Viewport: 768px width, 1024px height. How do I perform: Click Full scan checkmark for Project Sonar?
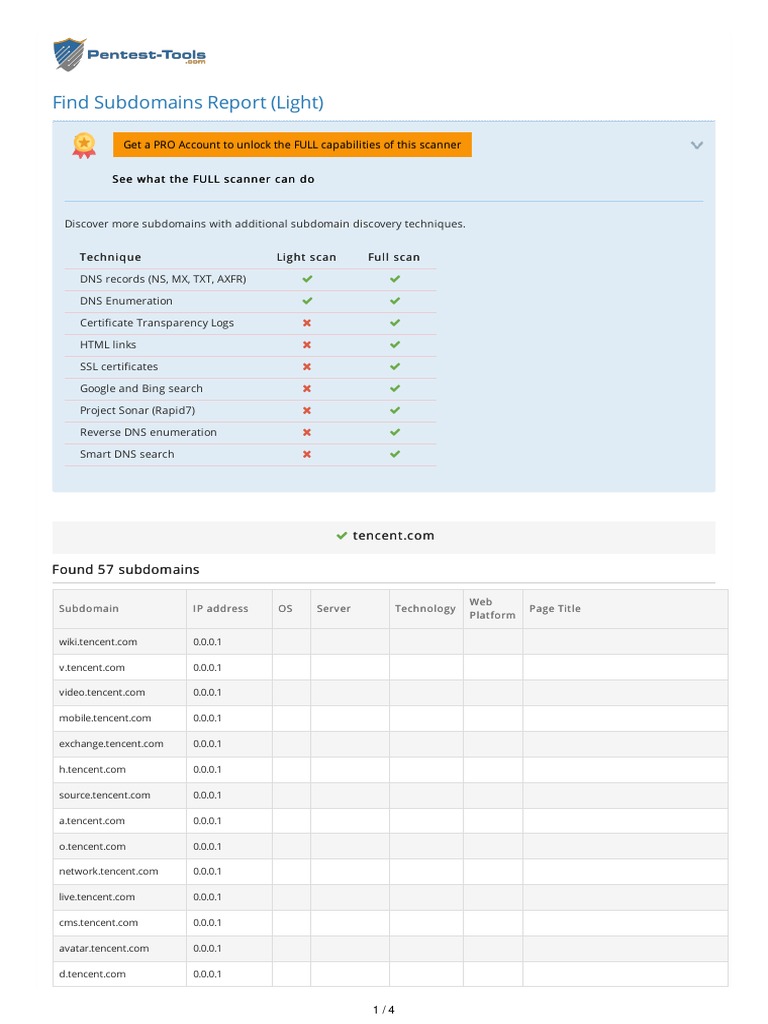[394, 411]
